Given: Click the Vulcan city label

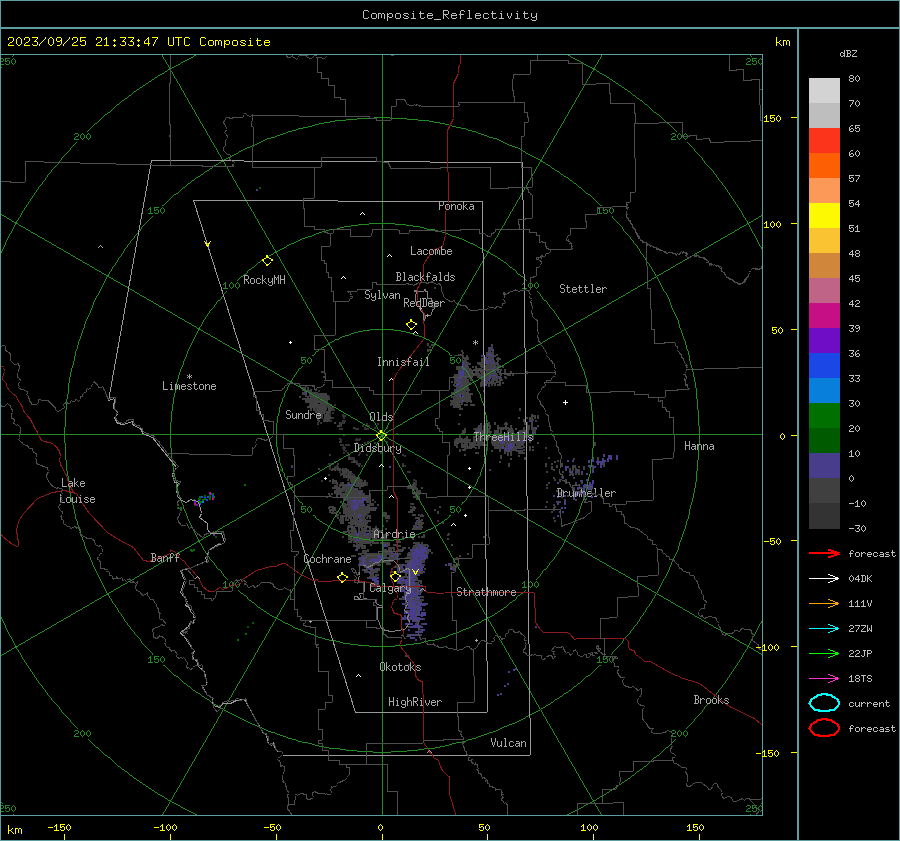Looking at the screenshot, I should point(509,743).
